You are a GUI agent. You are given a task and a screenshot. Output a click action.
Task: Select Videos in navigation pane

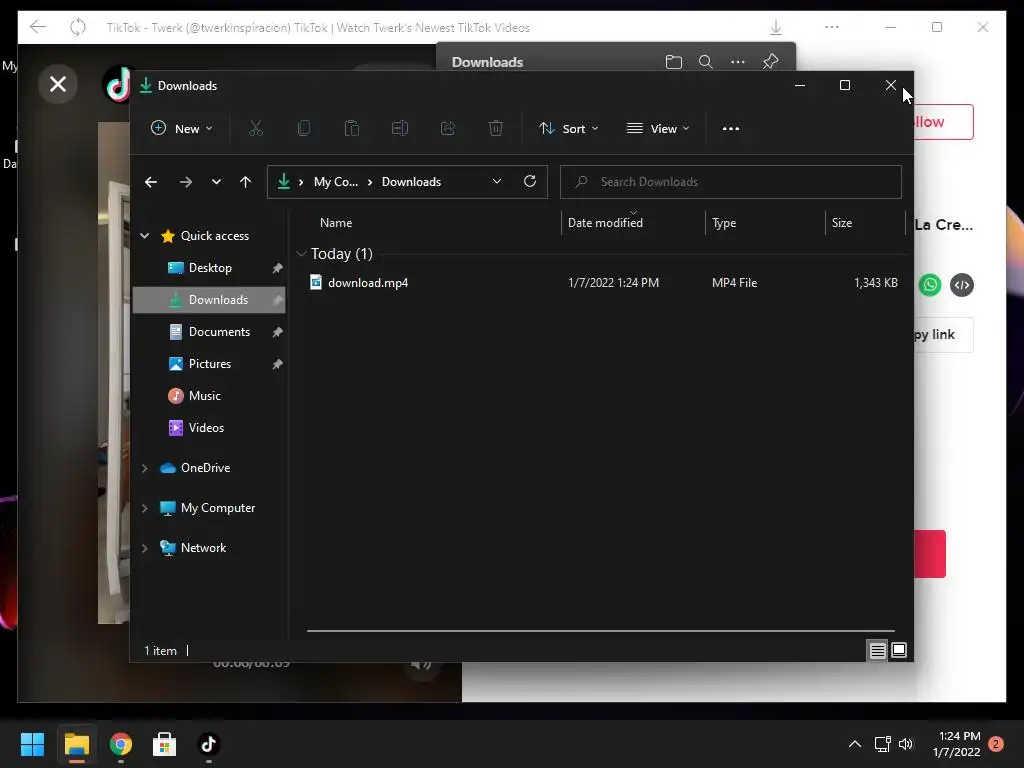(209, 428)
